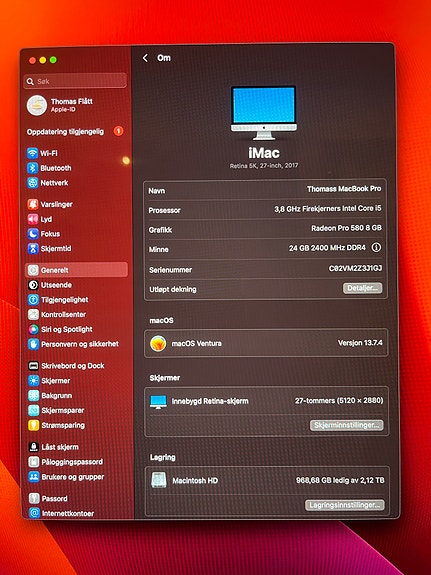Click 24 GB 2400 MHz DDR4 text
Screen dimensions: 431x575
(327, 248)
